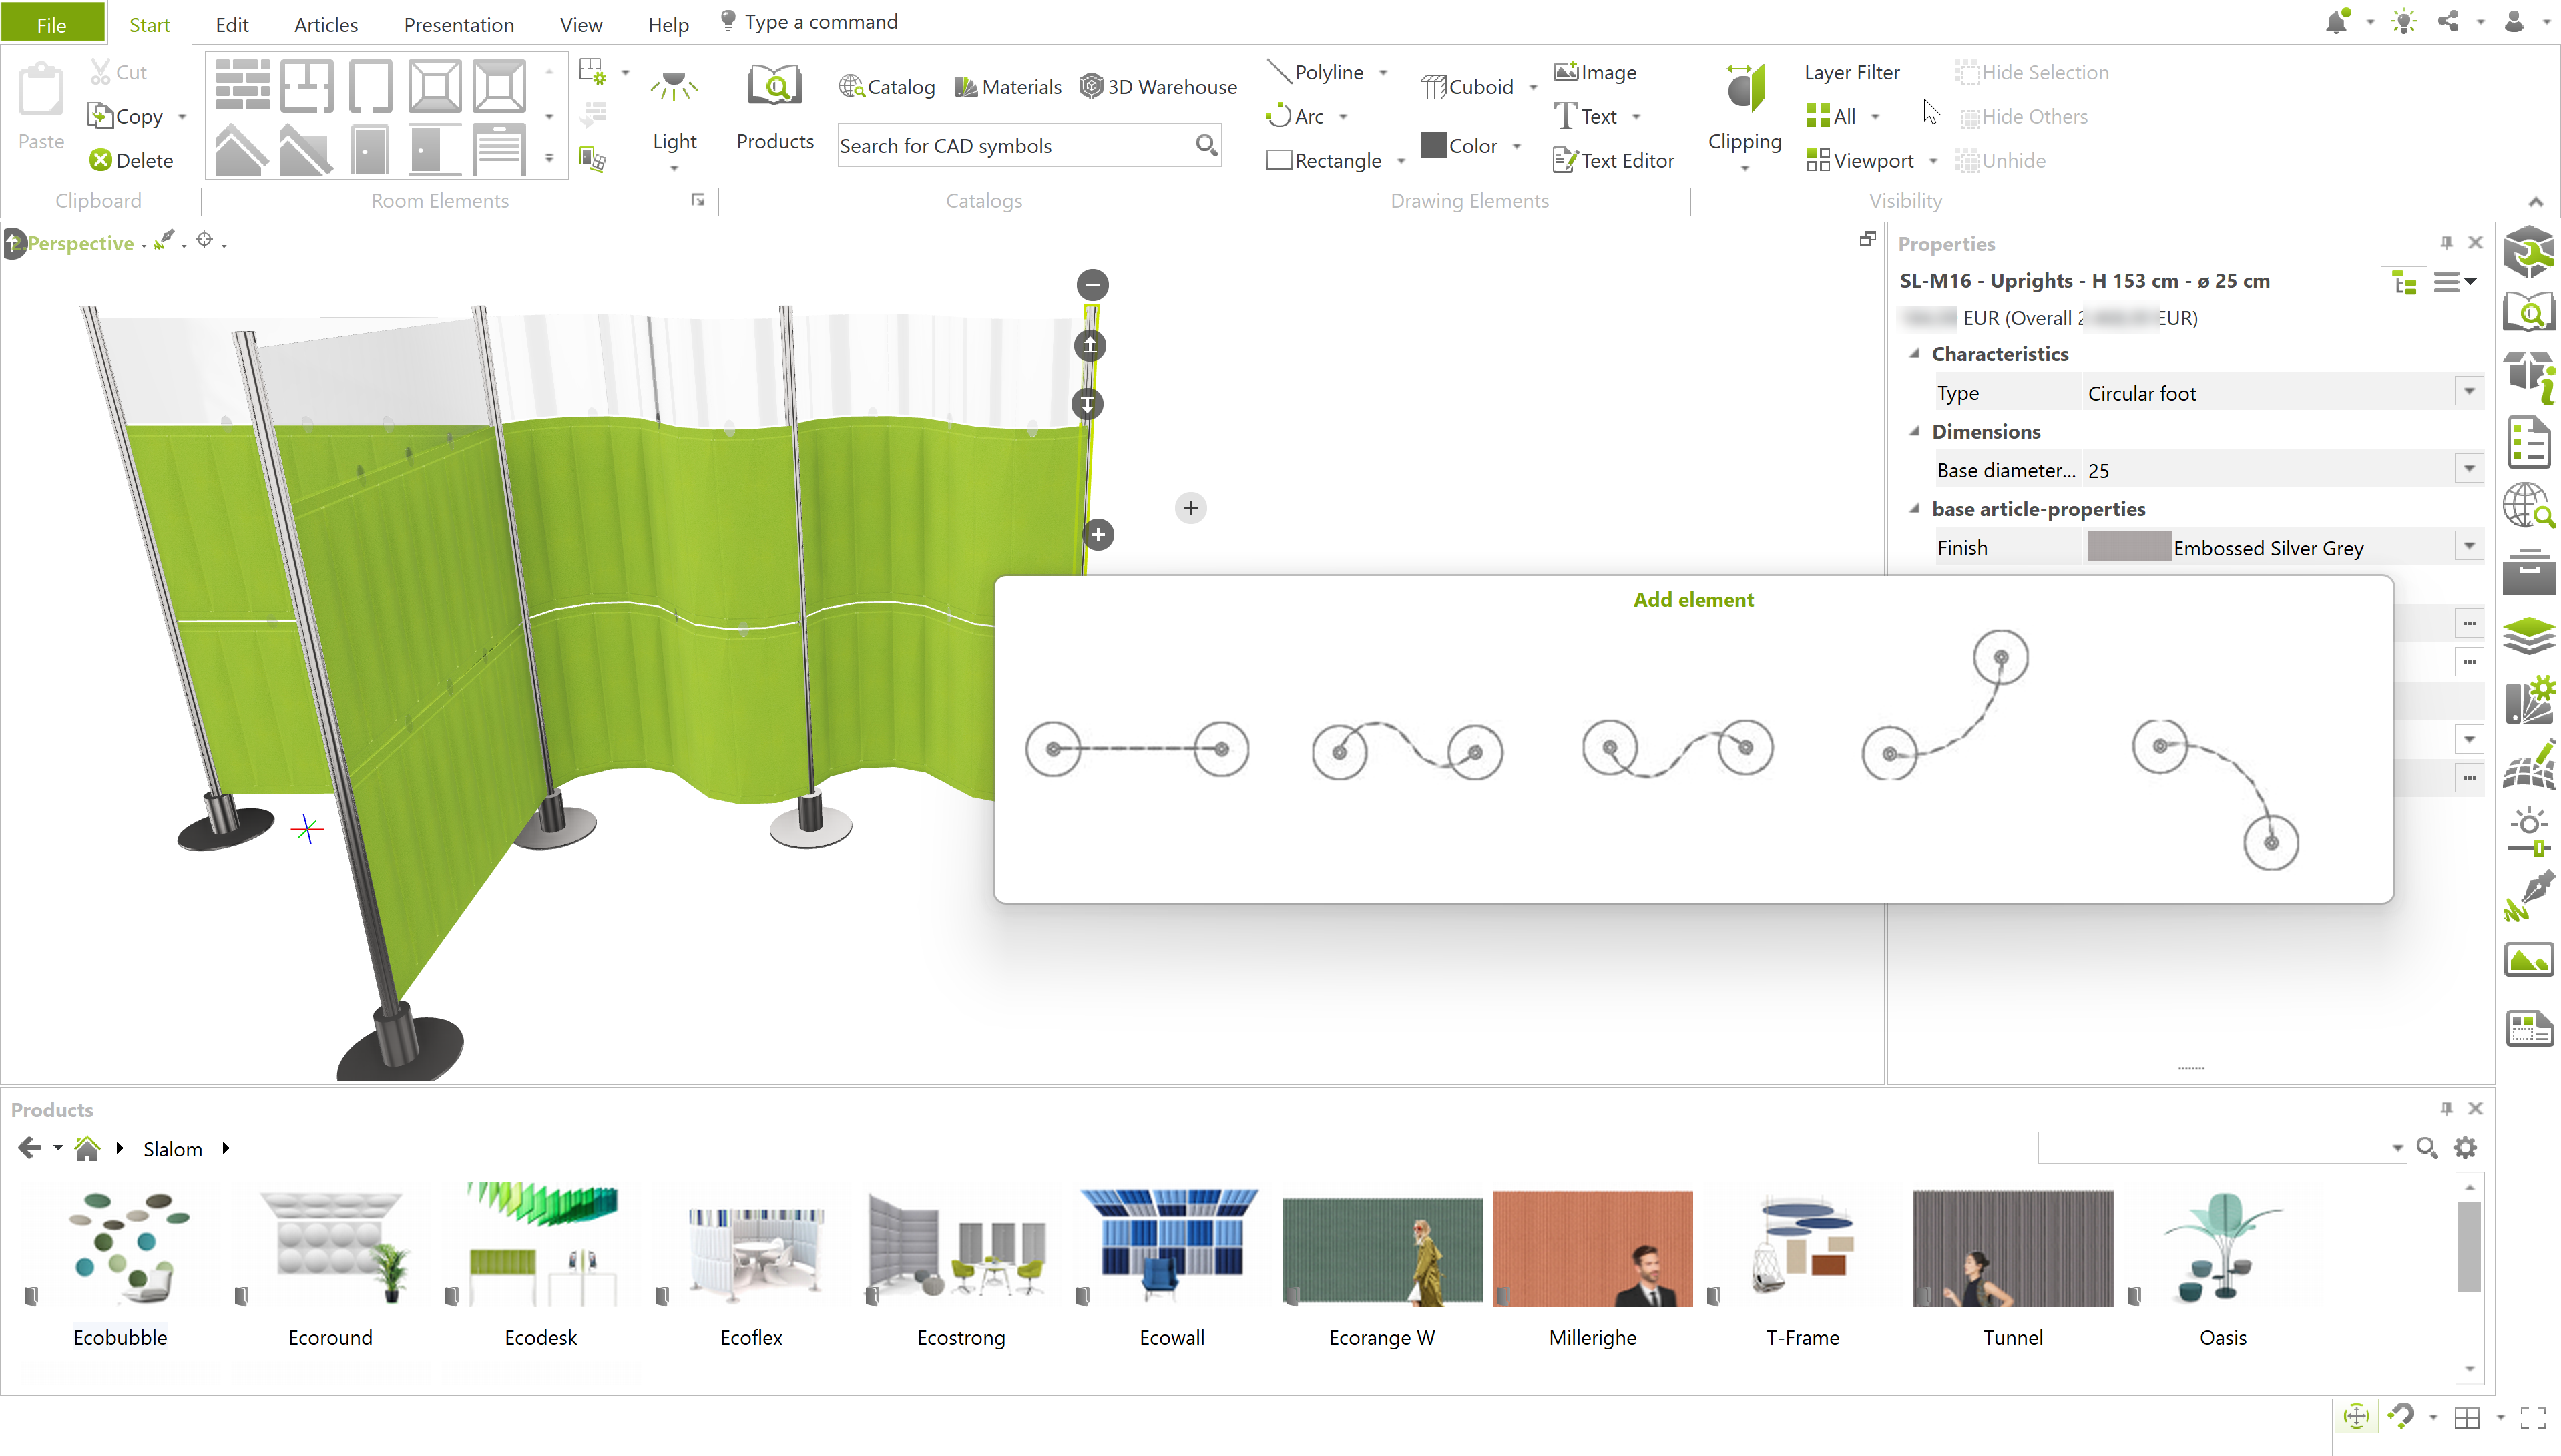Switch to the Edit tab
The image size is (2561, 1456).
pos(232,24)
